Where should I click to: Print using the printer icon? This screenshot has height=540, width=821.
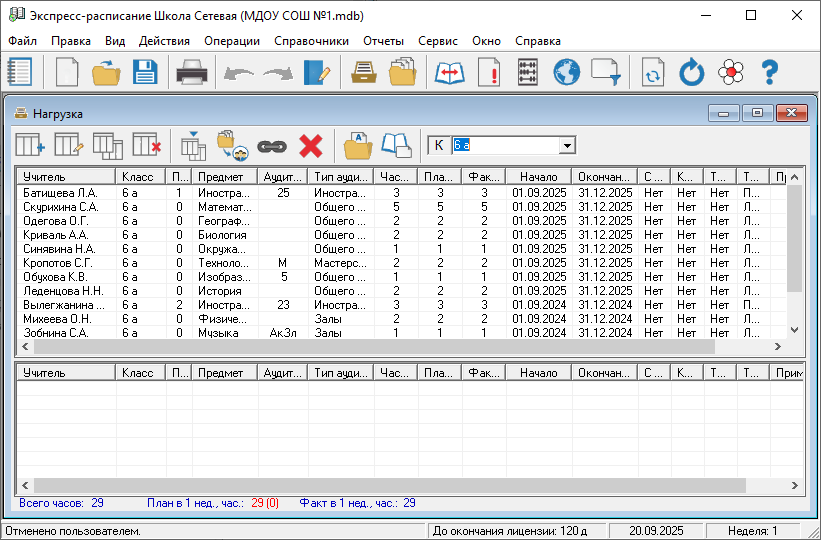point(192,72)
